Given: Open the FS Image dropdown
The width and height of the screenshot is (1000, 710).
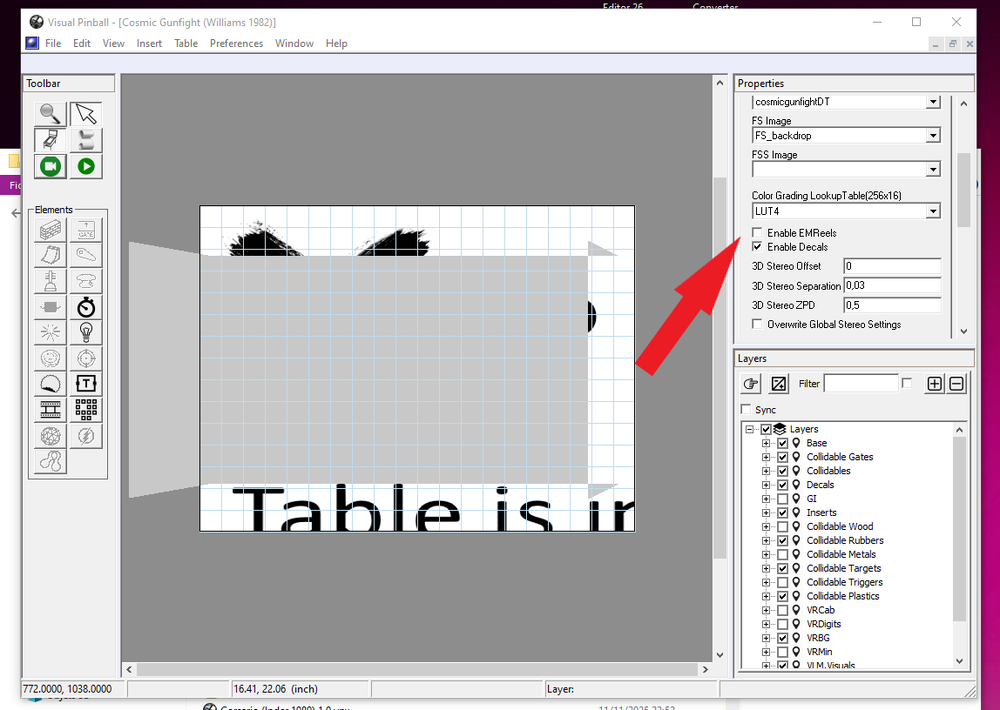Looking at the screenshot, I should 934,135.
